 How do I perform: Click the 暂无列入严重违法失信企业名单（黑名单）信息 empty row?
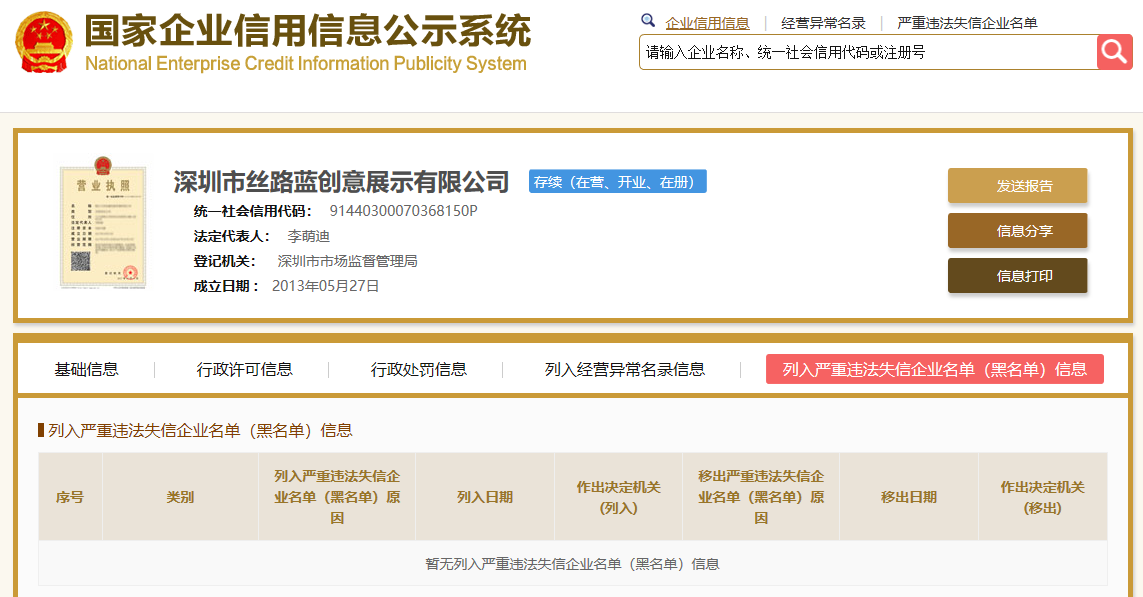coord(573,563)
